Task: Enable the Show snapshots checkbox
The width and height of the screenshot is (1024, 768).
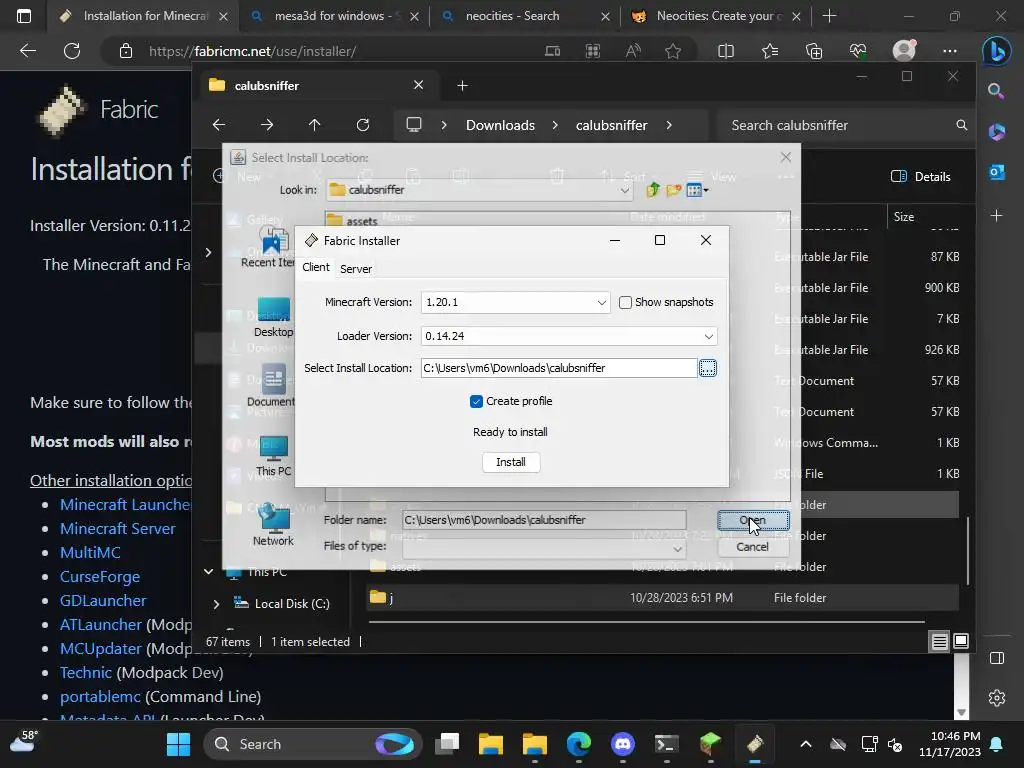Action: pos(625,302)
